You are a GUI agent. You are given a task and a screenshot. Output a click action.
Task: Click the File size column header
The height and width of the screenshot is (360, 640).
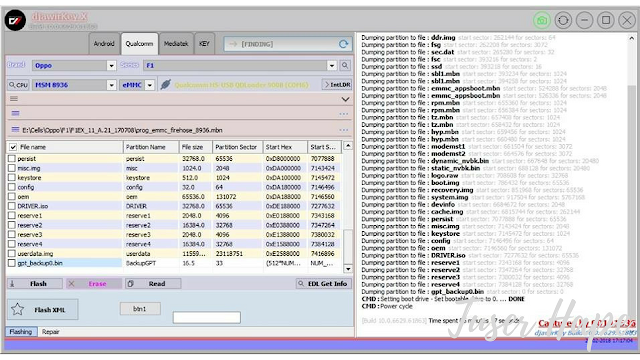(196, 147)
